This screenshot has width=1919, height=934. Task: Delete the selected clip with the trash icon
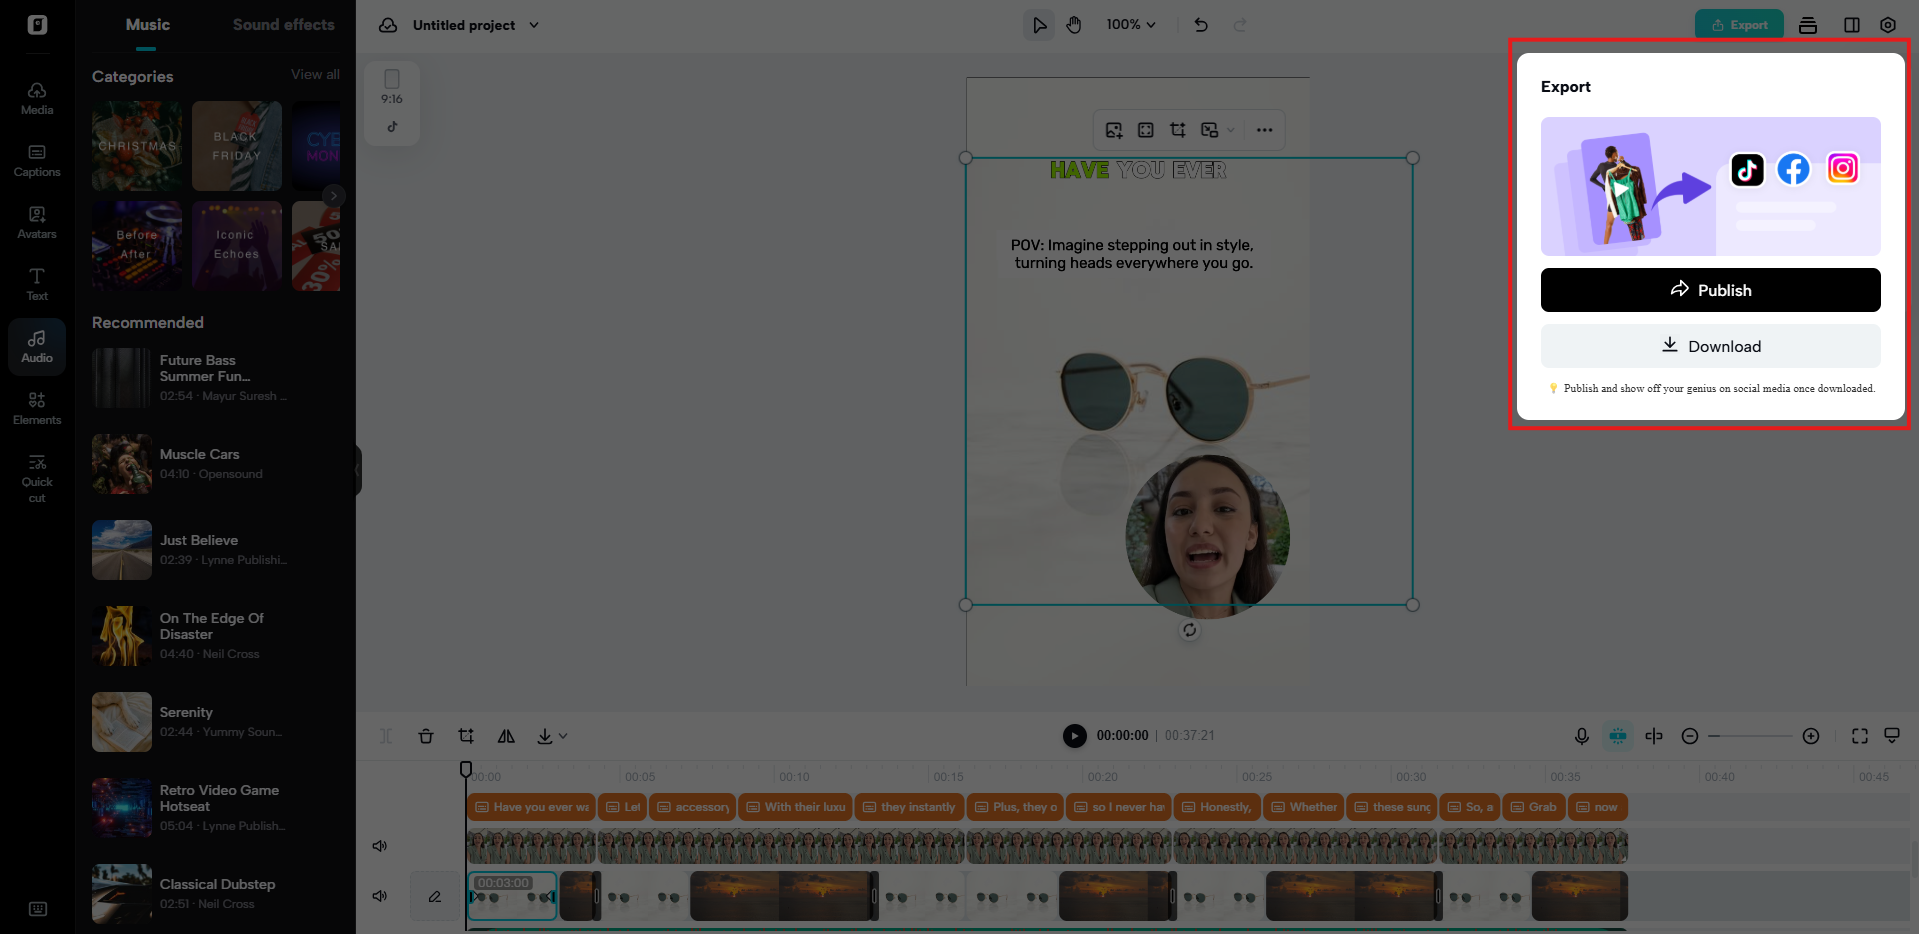point(426,735)
